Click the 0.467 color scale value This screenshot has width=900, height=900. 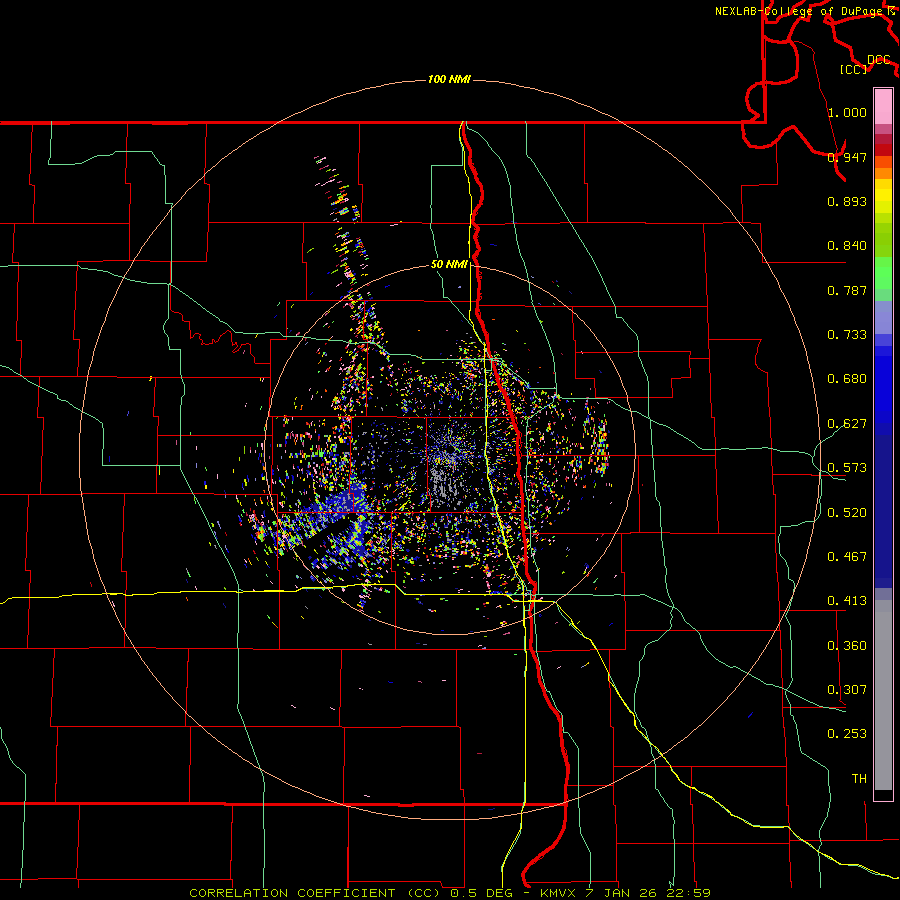pyautogui.click(x=847, y=557)
